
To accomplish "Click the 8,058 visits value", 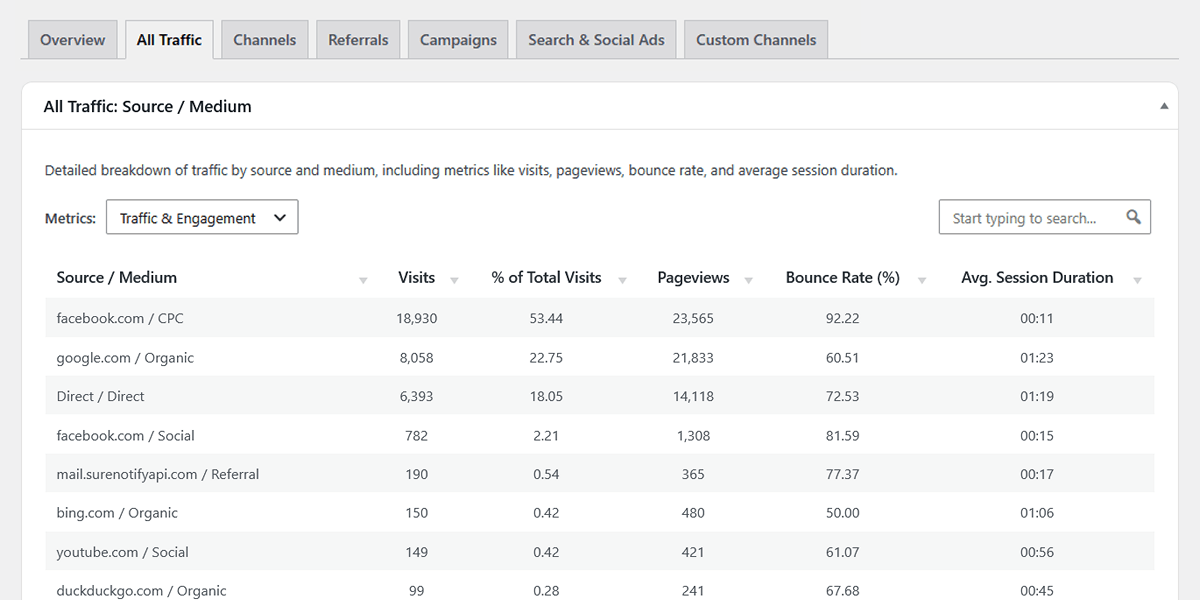I will tap(416, 357).
